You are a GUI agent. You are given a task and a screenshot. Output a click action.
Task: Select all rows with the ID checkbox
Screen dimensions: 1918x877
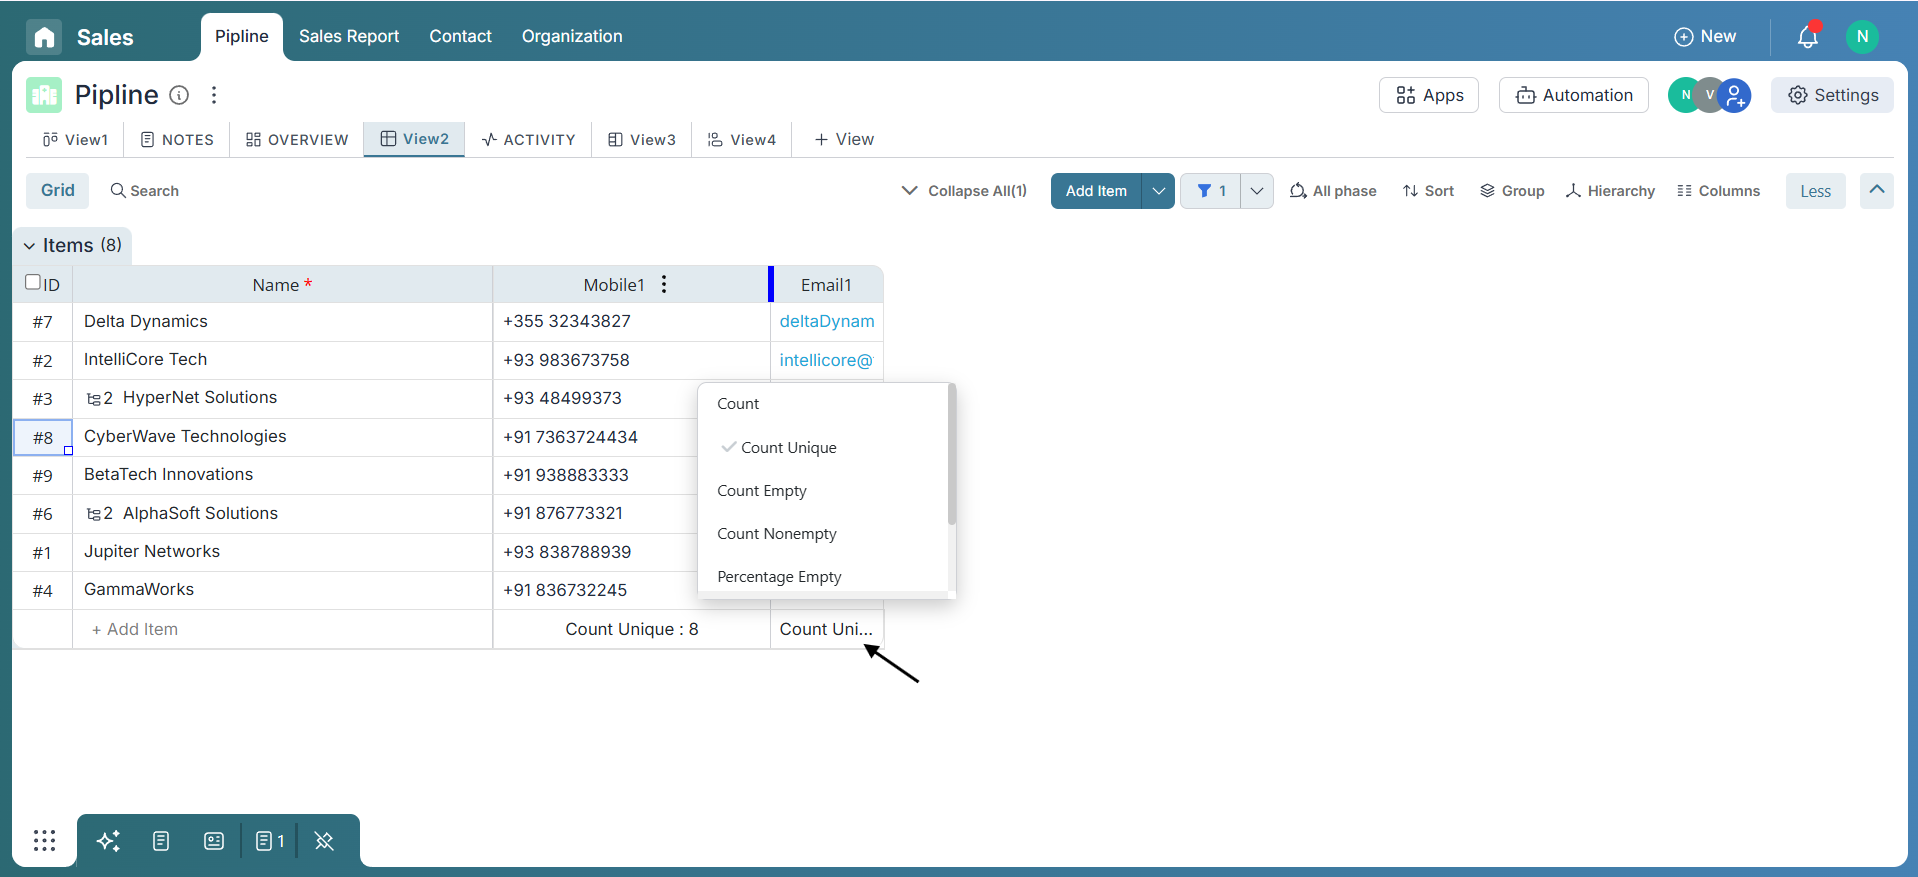33,282
